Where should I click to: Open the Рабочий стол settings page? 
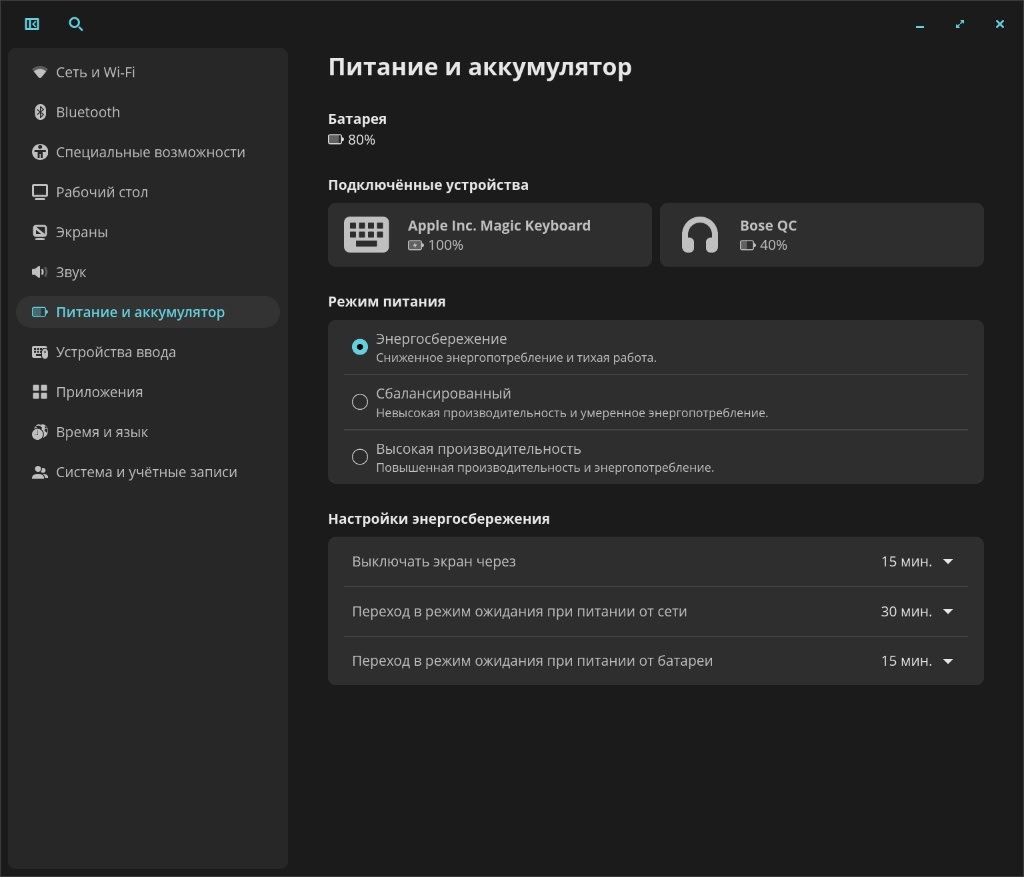102,192
